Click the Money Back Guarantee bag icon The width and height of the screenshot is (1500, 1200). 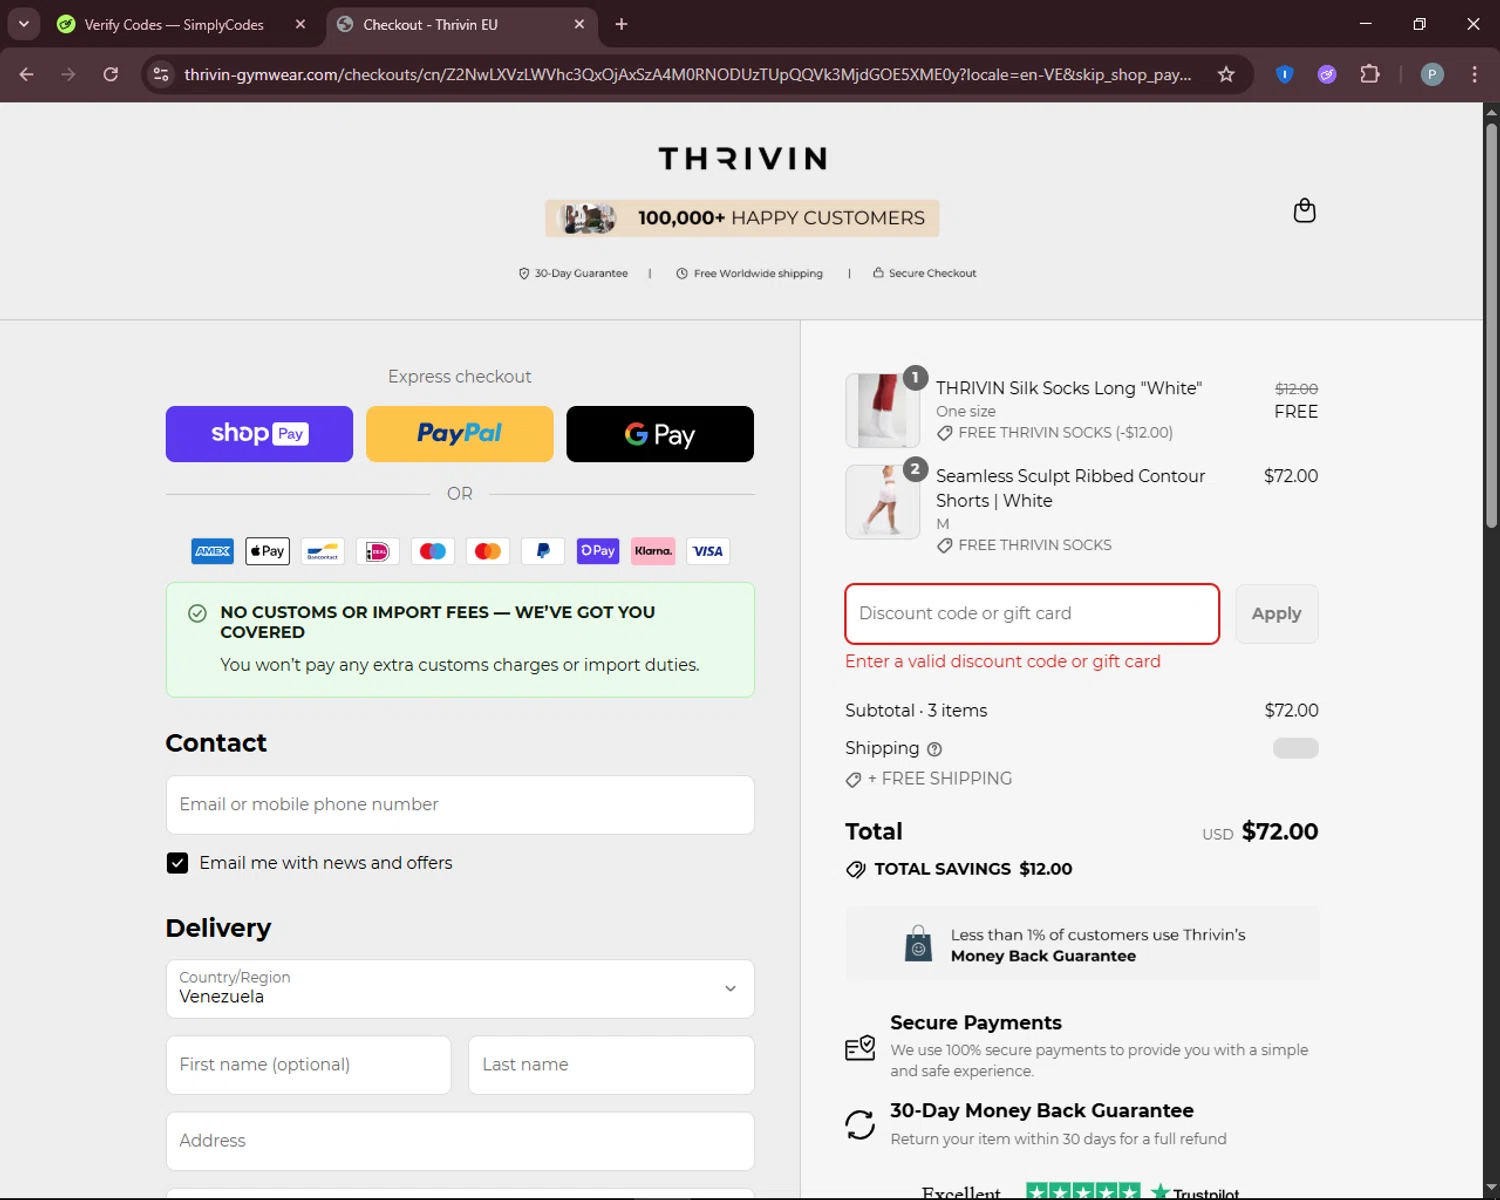(x=918, y=944)
